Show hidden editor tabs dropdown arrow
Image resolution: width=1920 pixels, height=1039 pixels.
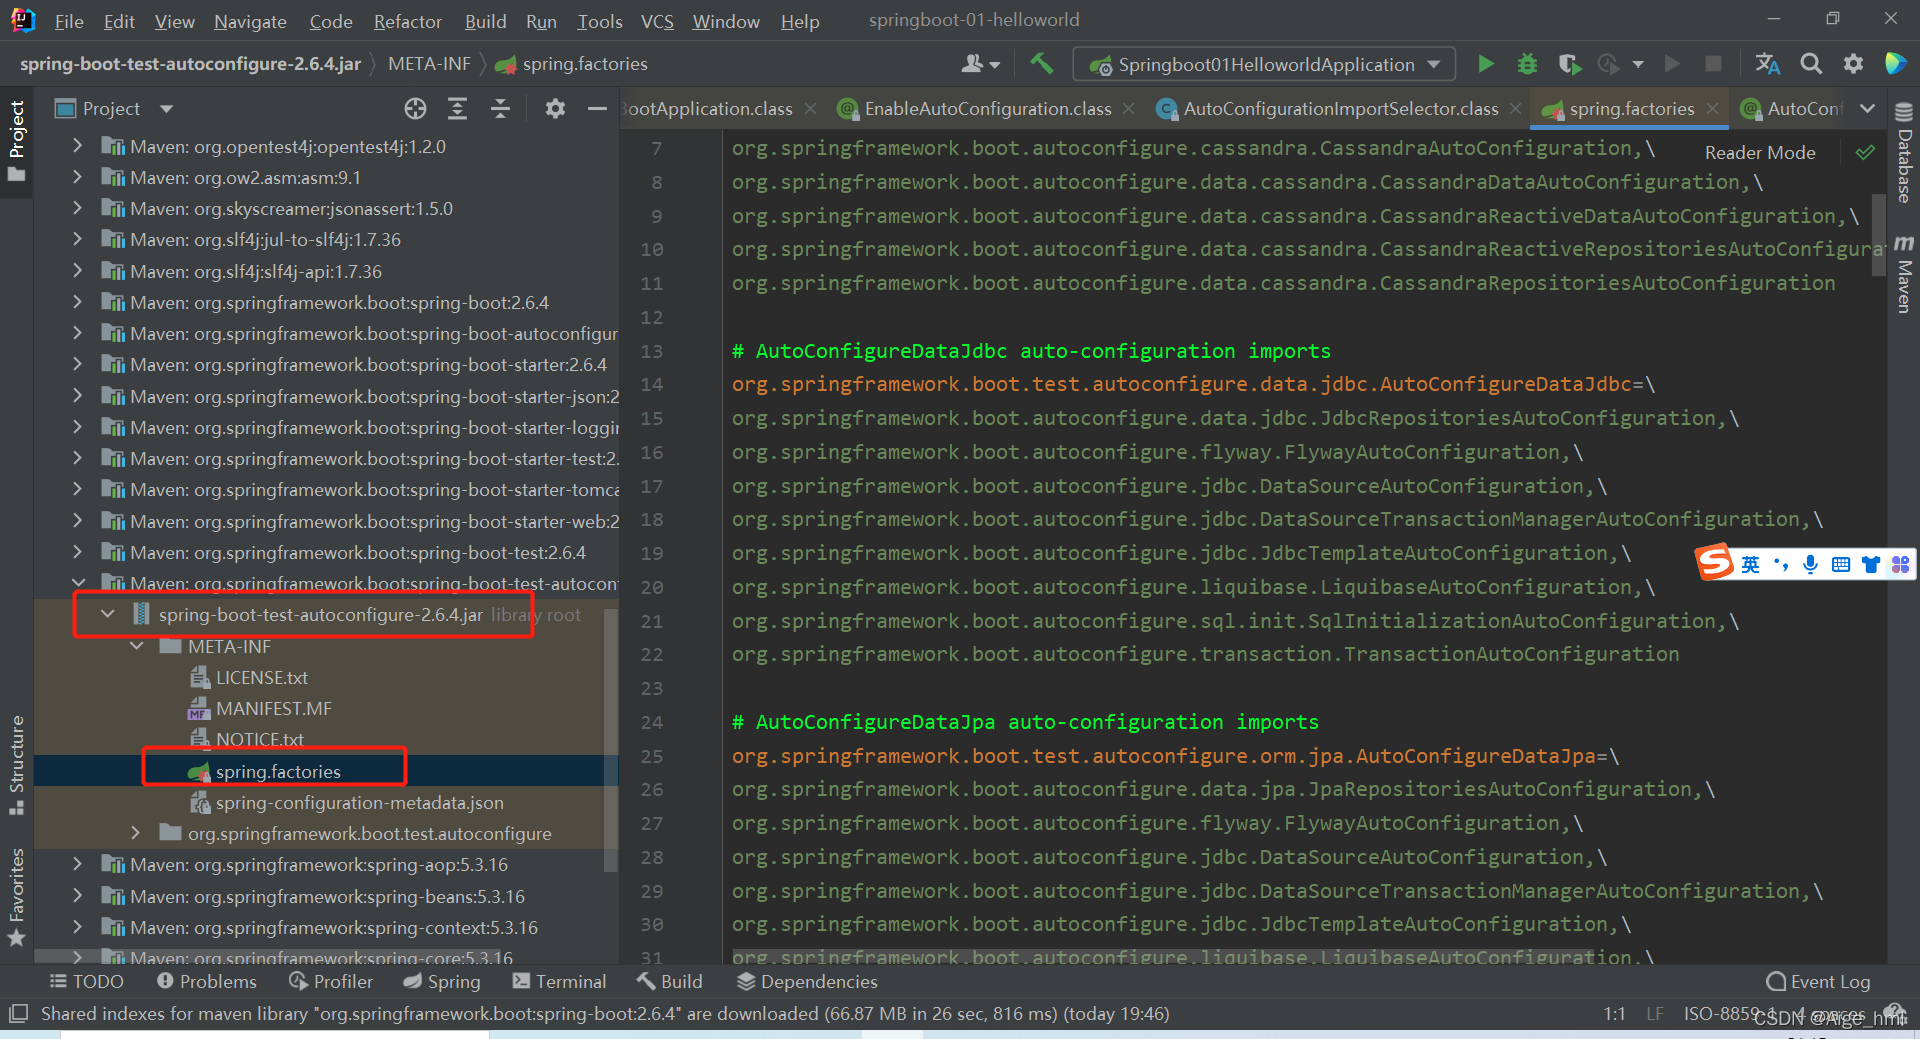click(1867, 109)
